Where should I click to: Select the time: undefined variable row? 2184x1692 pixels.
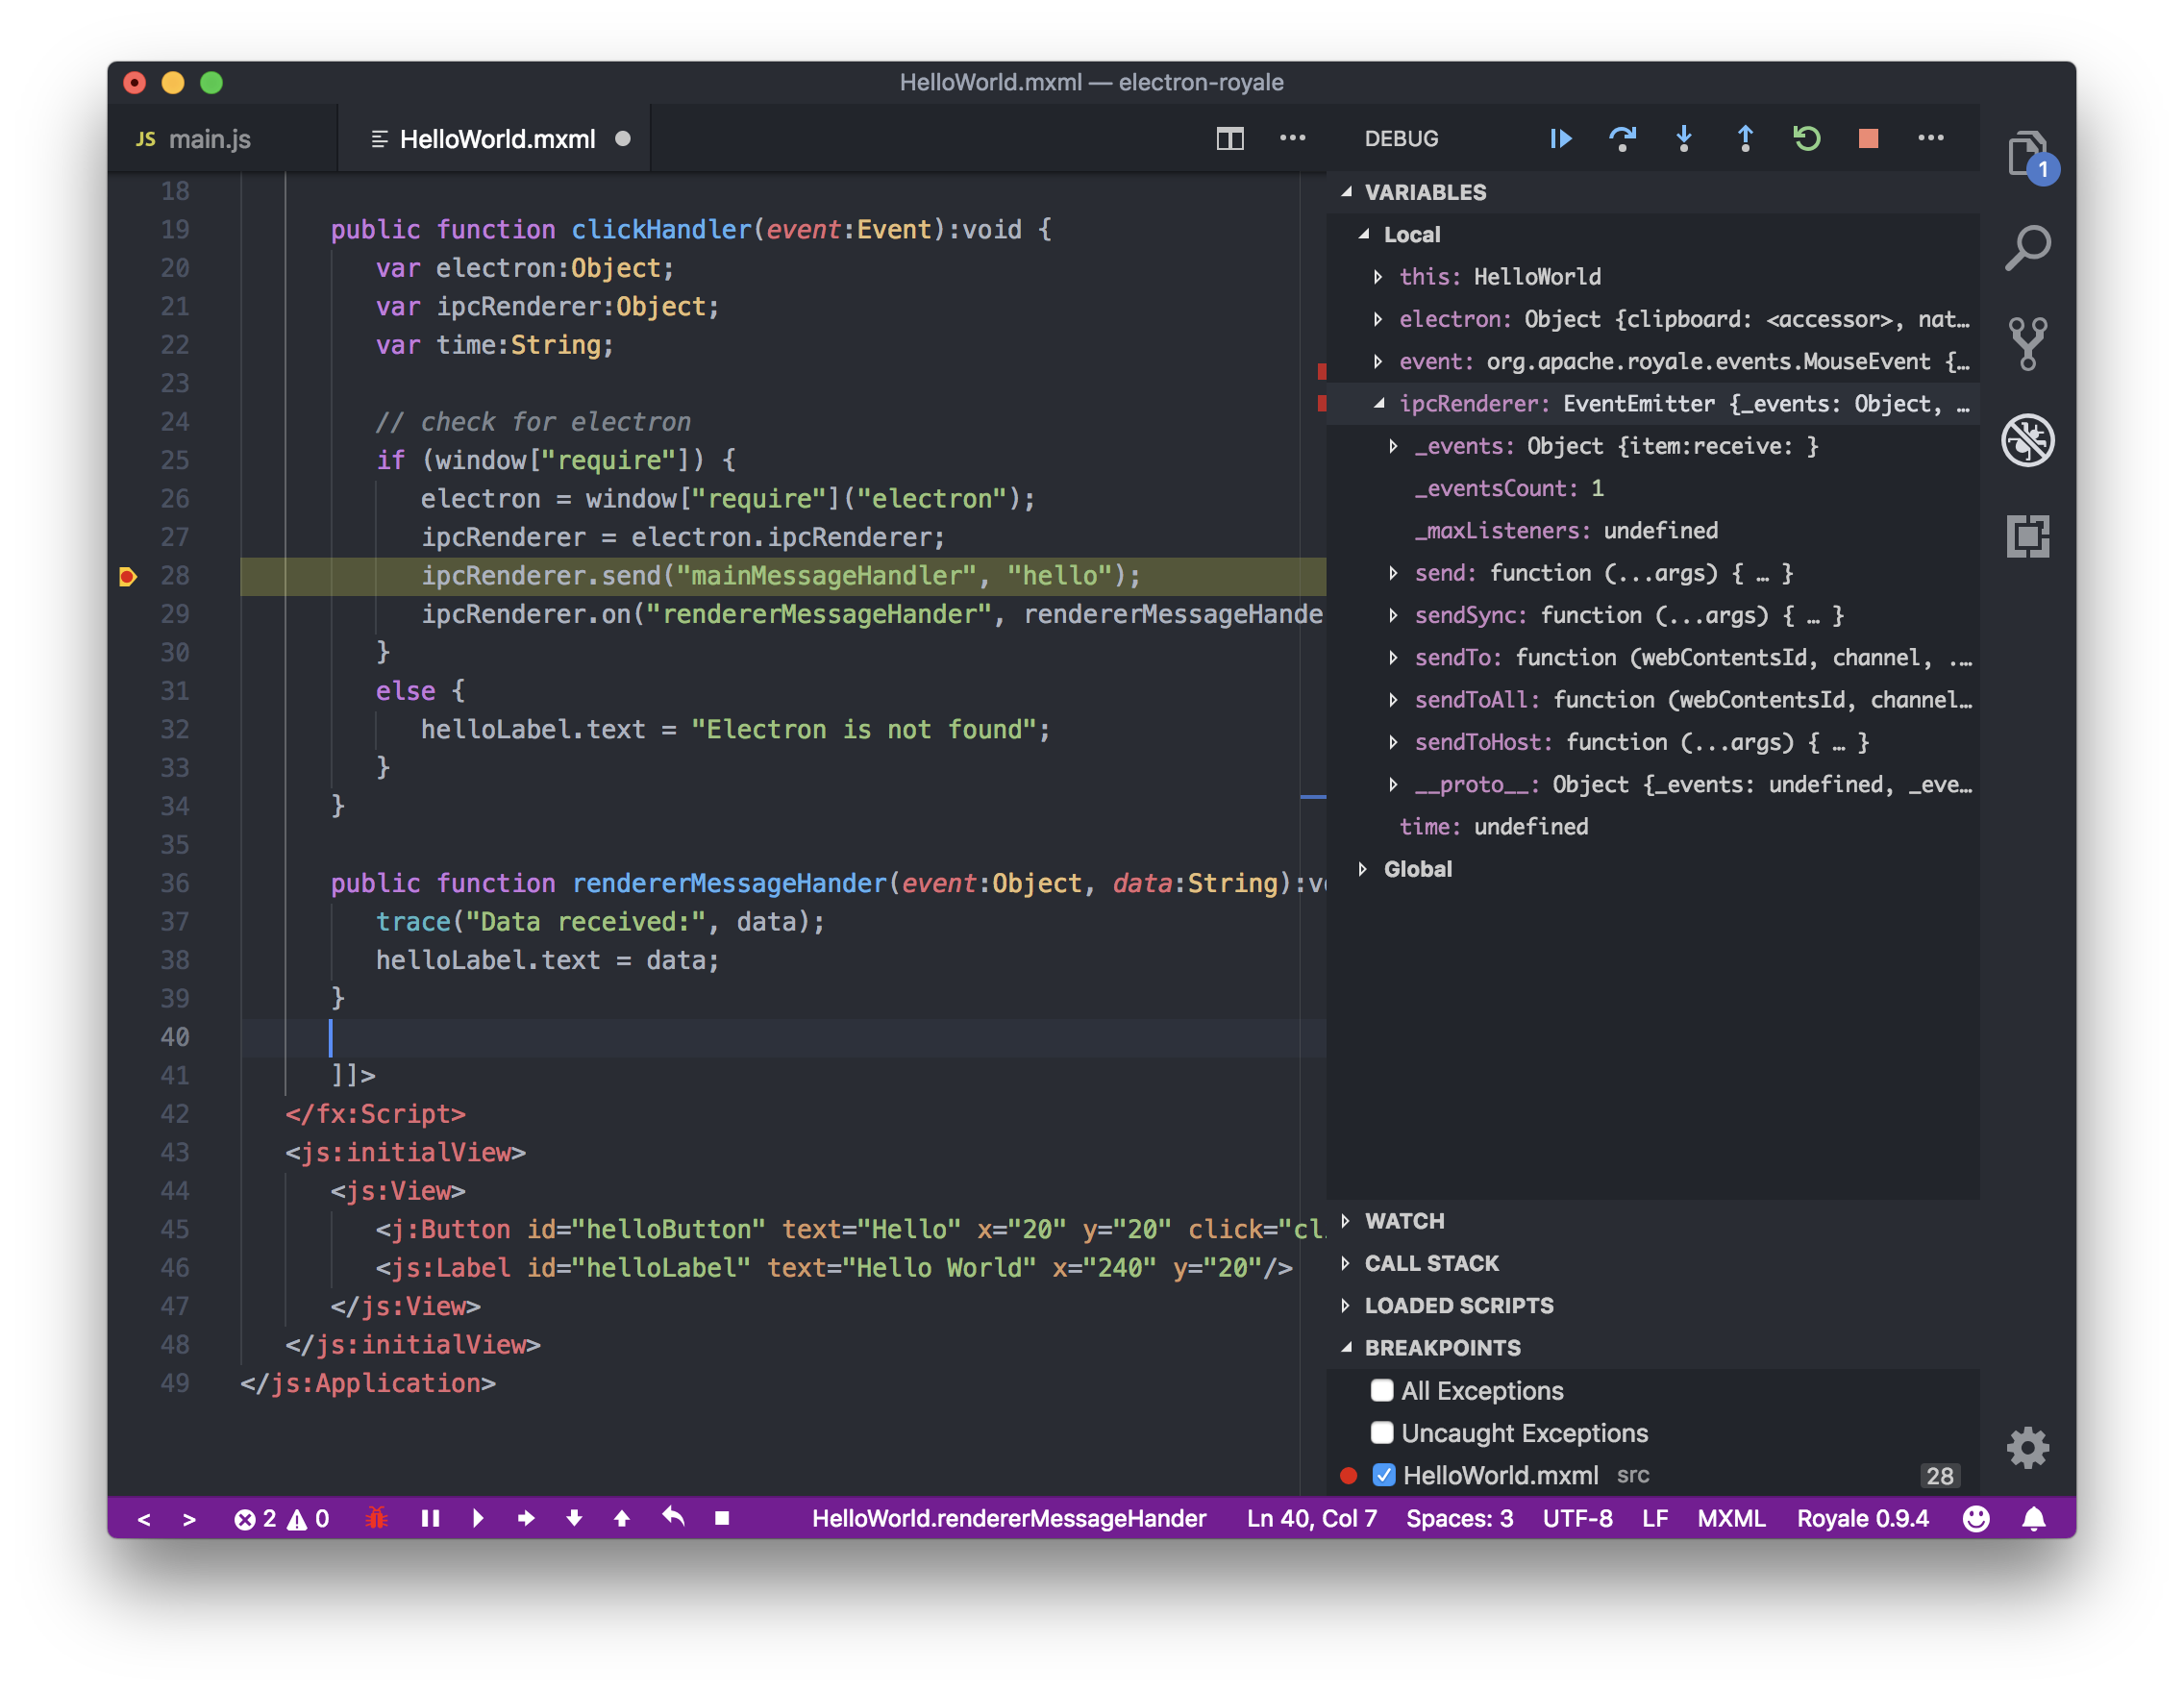1653,826
